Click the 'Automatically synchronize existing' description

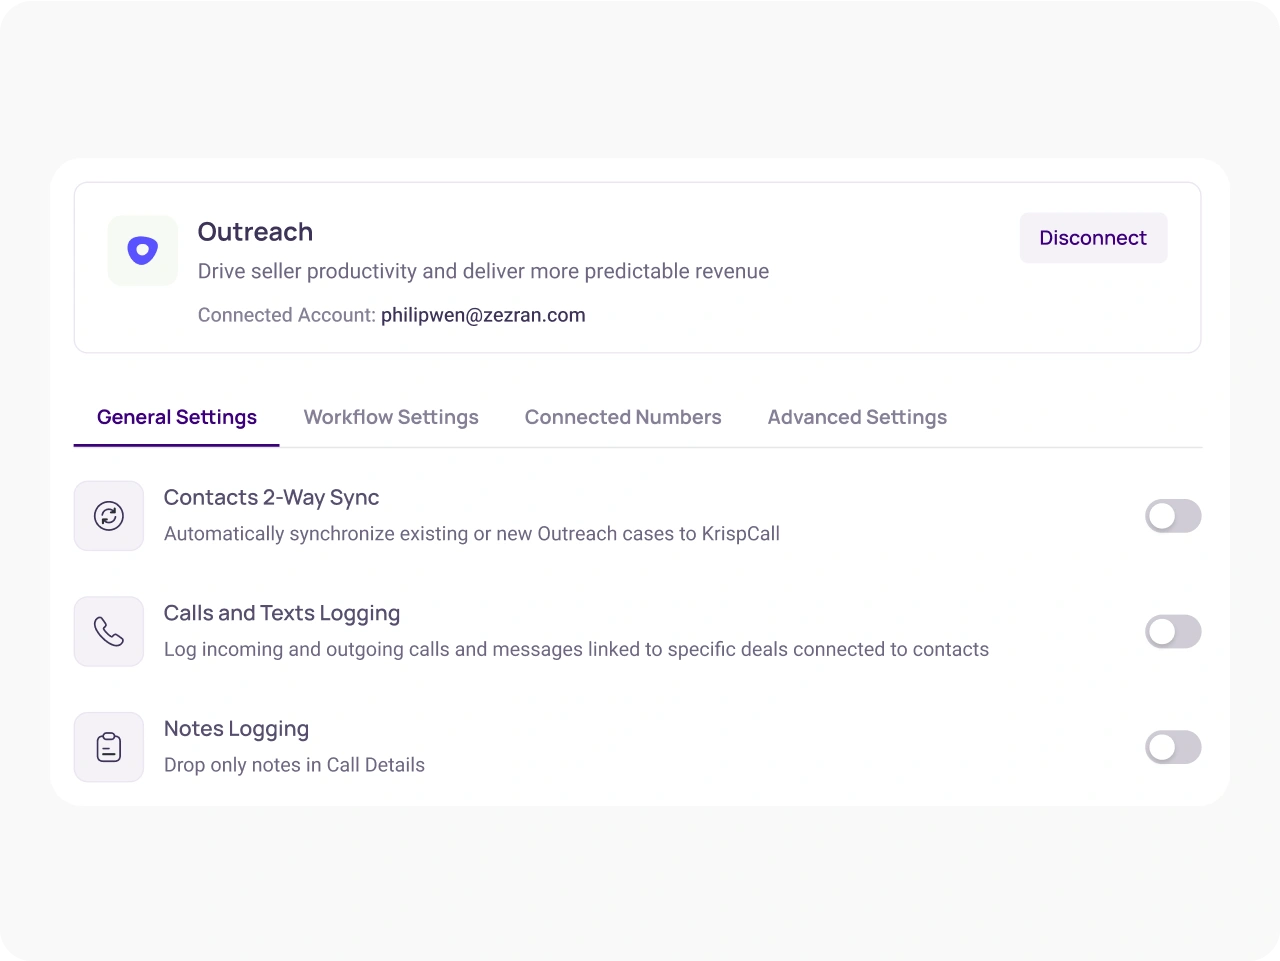pyautogui.click(x=472, y=534)
